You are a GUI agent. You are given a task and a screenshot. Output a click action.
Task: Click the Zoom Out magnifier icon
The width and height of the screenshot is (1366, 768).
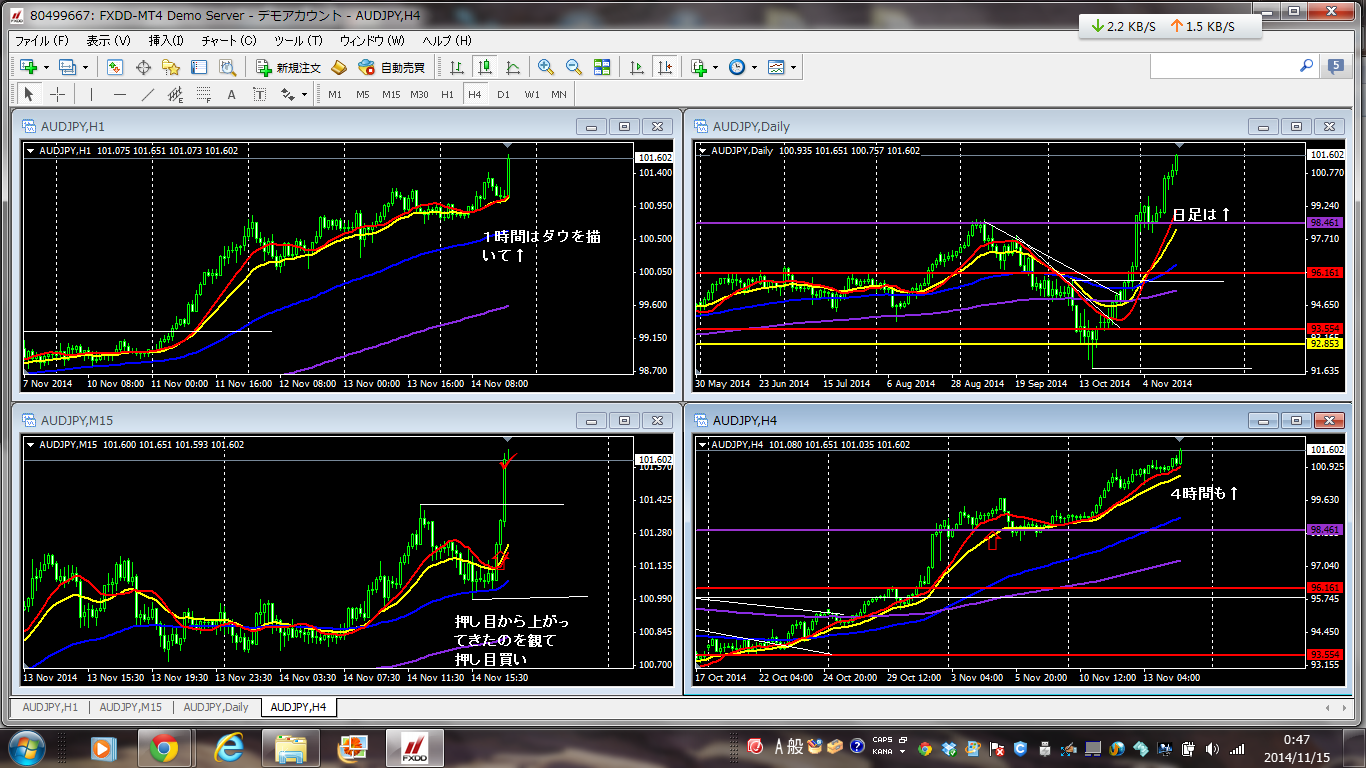(574, 67)
